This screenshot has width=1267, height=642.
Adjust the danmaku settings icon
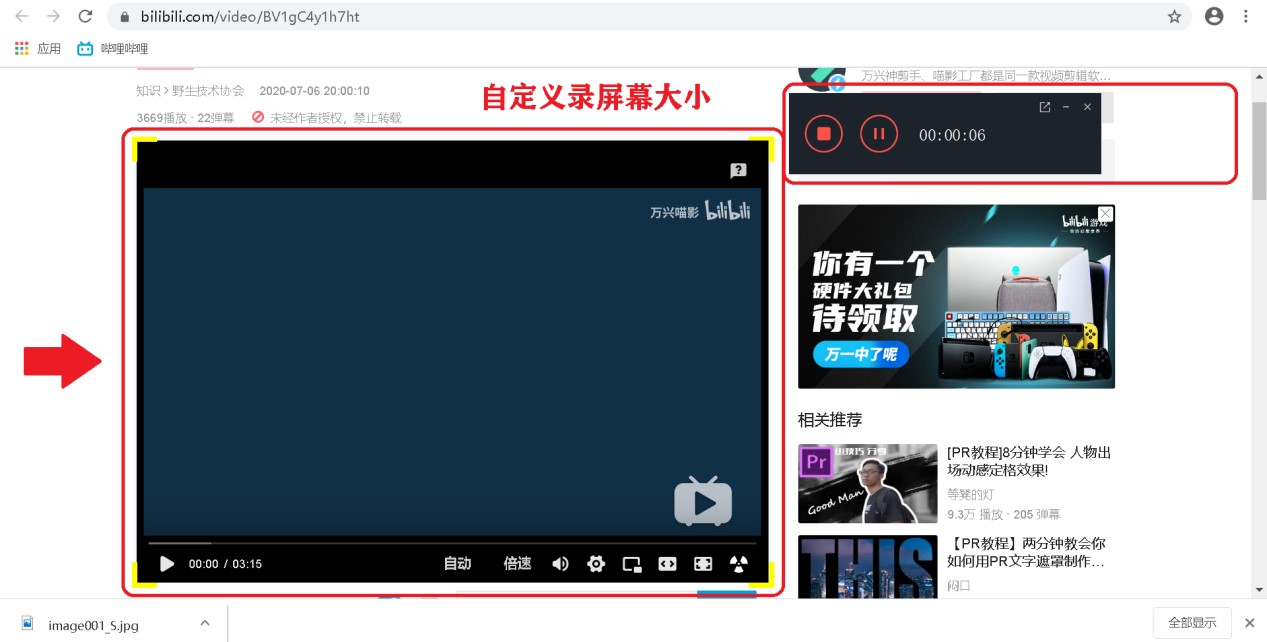click(738, 563)
